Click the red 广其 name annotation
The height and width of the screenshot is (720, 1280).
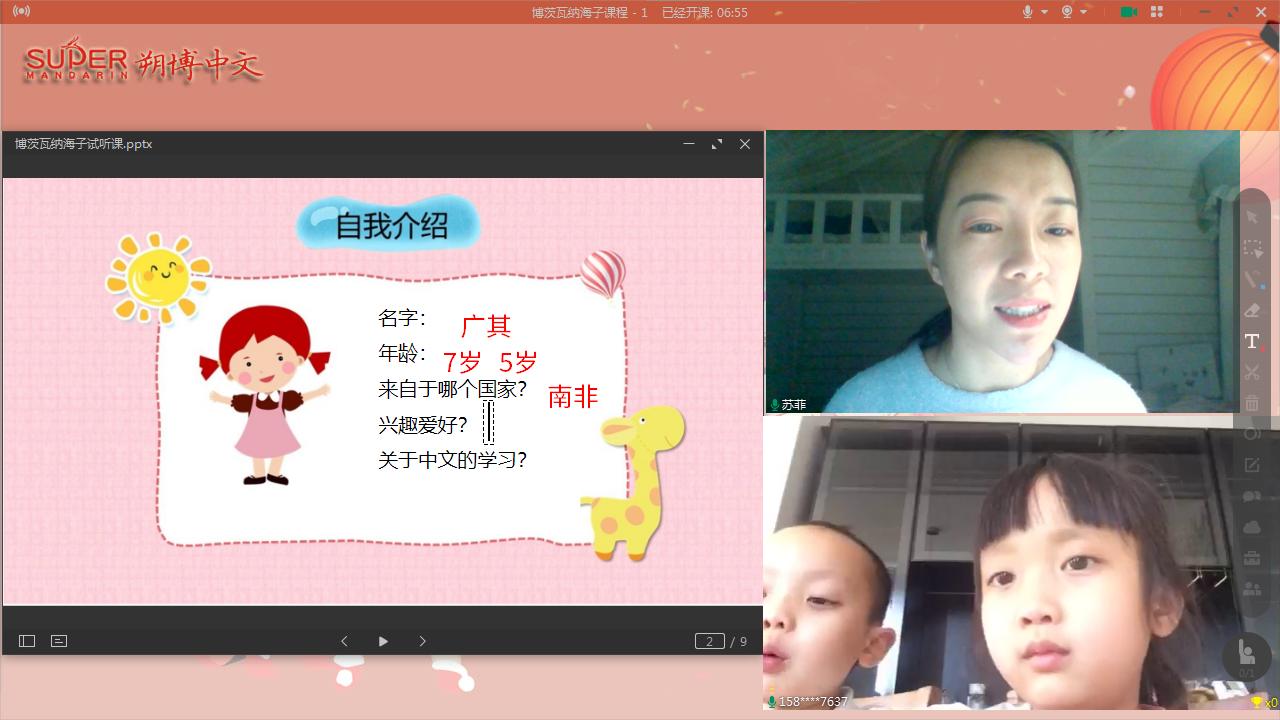[x=486, y=325]
